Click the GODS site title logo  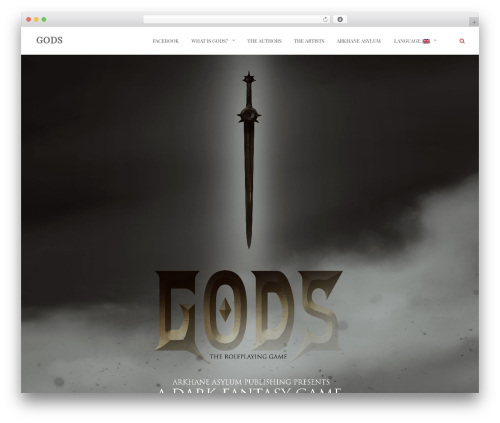click(x=49, y=40)
